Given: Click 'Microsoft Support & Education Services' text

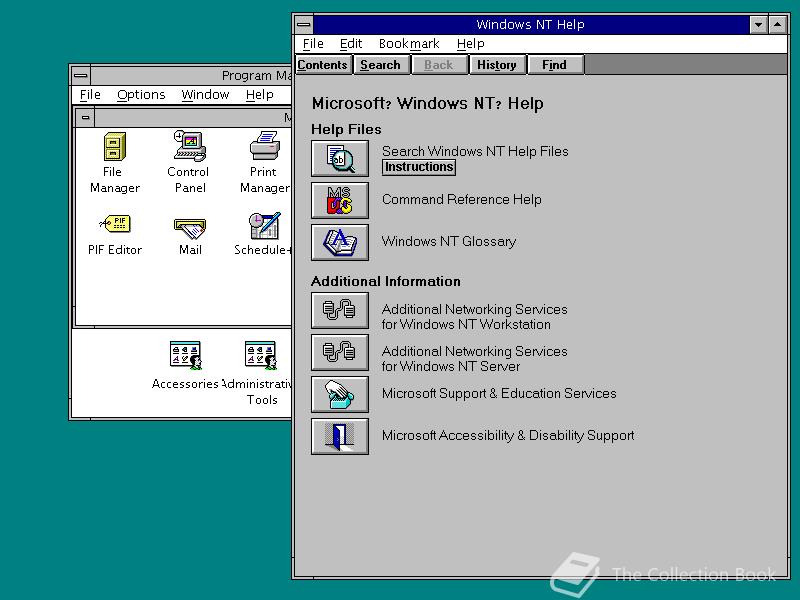Looking at the screenshot, I should click(499, 393).
